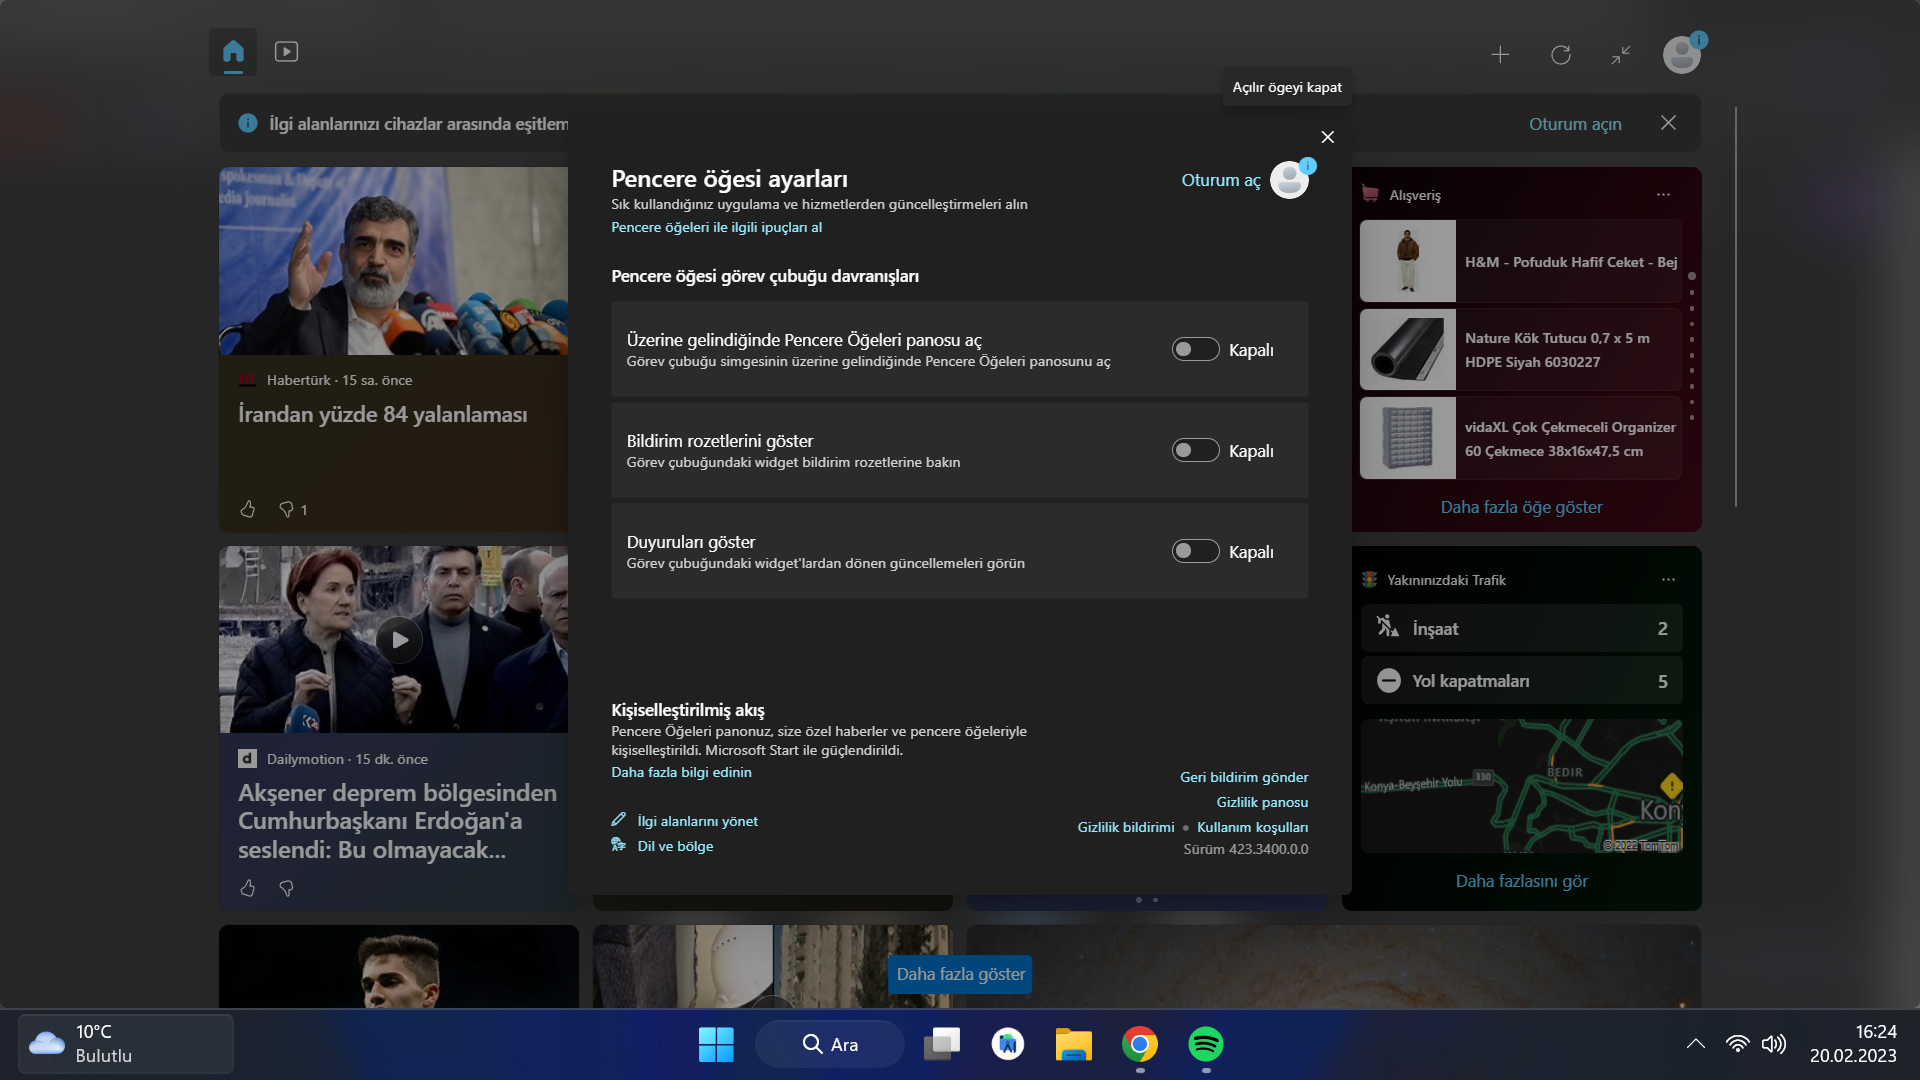Close the widget settings popup
This screenshot has width=1920, height=1080.
point(1327,137)
